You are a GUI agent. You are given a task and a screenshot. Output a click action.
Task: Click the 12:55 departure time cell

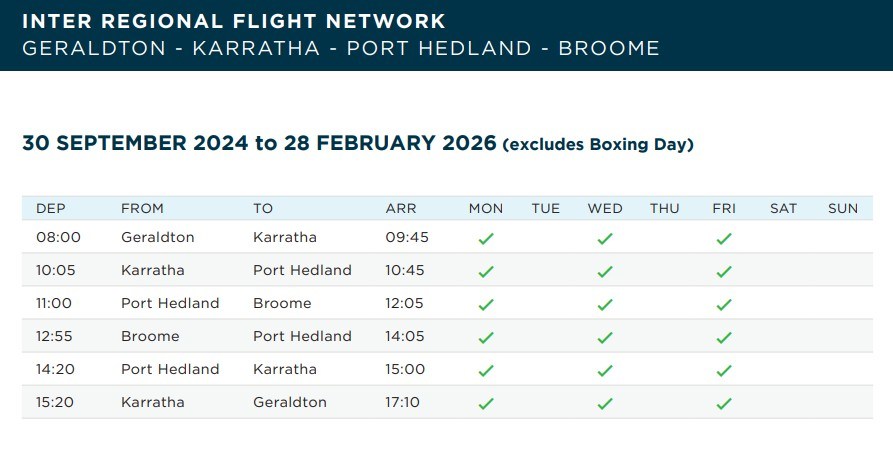(54, 336)
